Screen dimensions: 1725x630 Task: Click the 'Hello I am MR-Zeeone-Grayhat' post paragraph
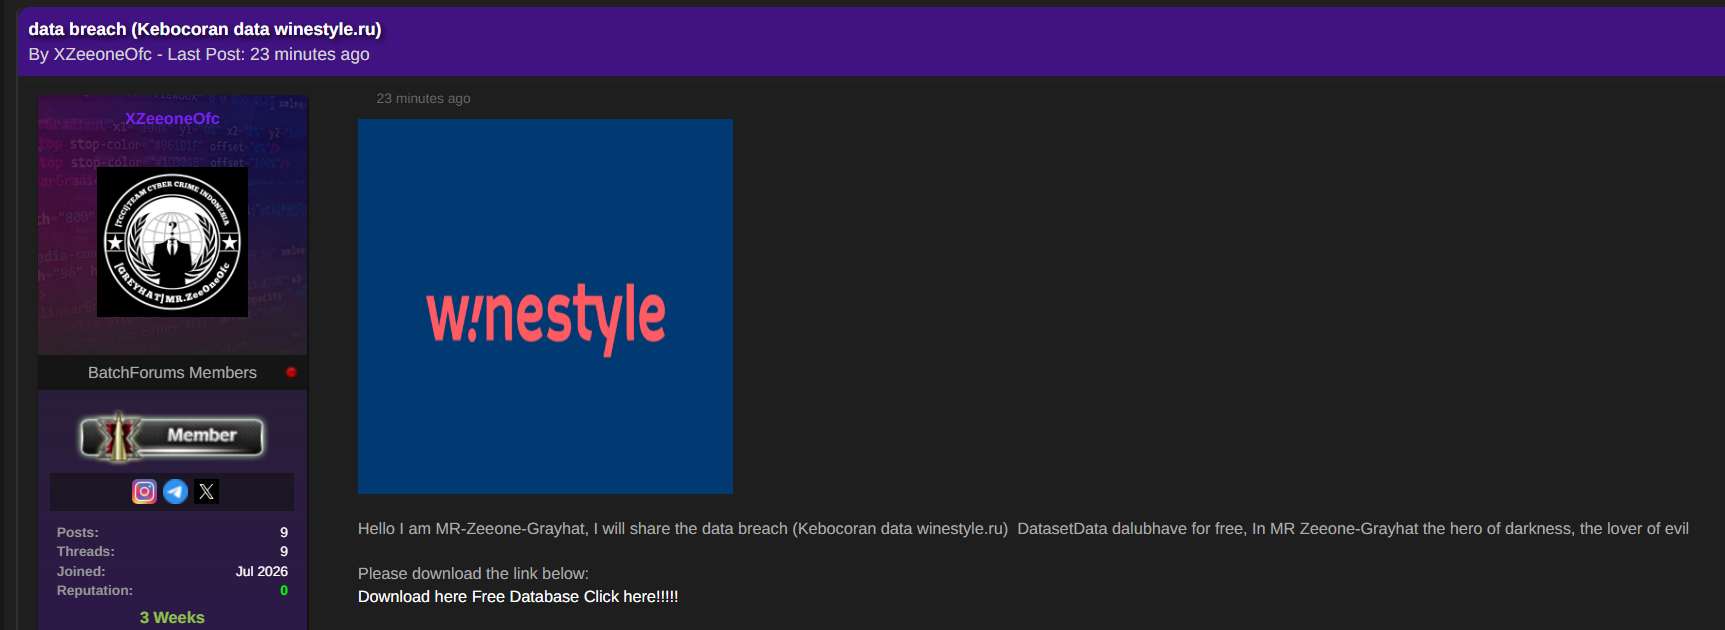[x=1023, y=528]
